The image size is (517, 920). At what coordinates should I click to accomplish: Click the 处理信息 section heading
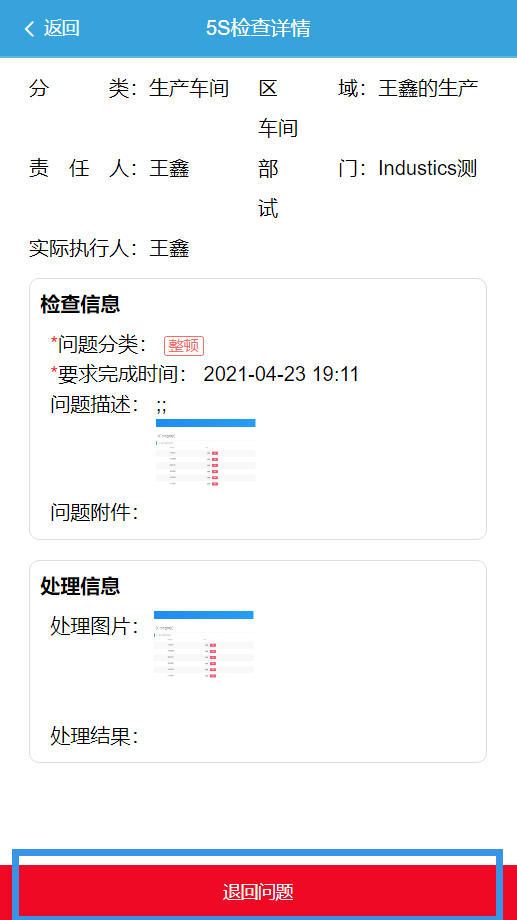pos(80,586)
